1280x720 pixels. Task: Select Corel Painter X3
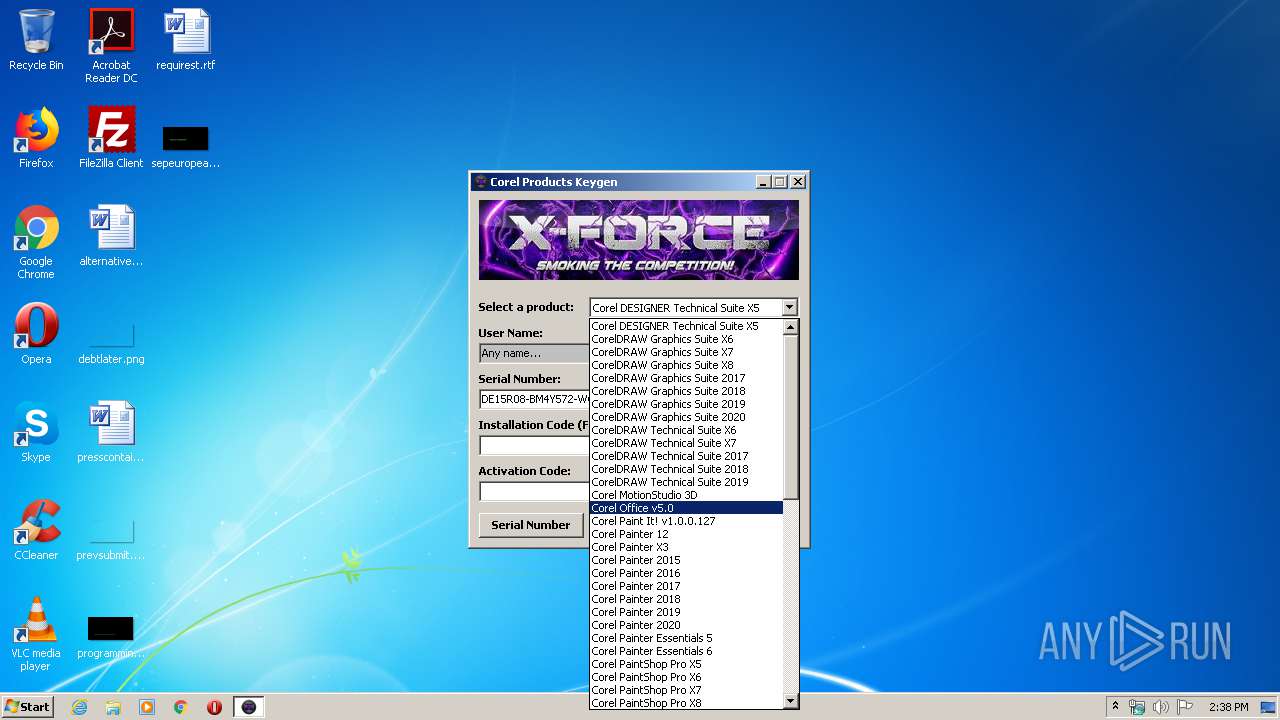[686, 547]
